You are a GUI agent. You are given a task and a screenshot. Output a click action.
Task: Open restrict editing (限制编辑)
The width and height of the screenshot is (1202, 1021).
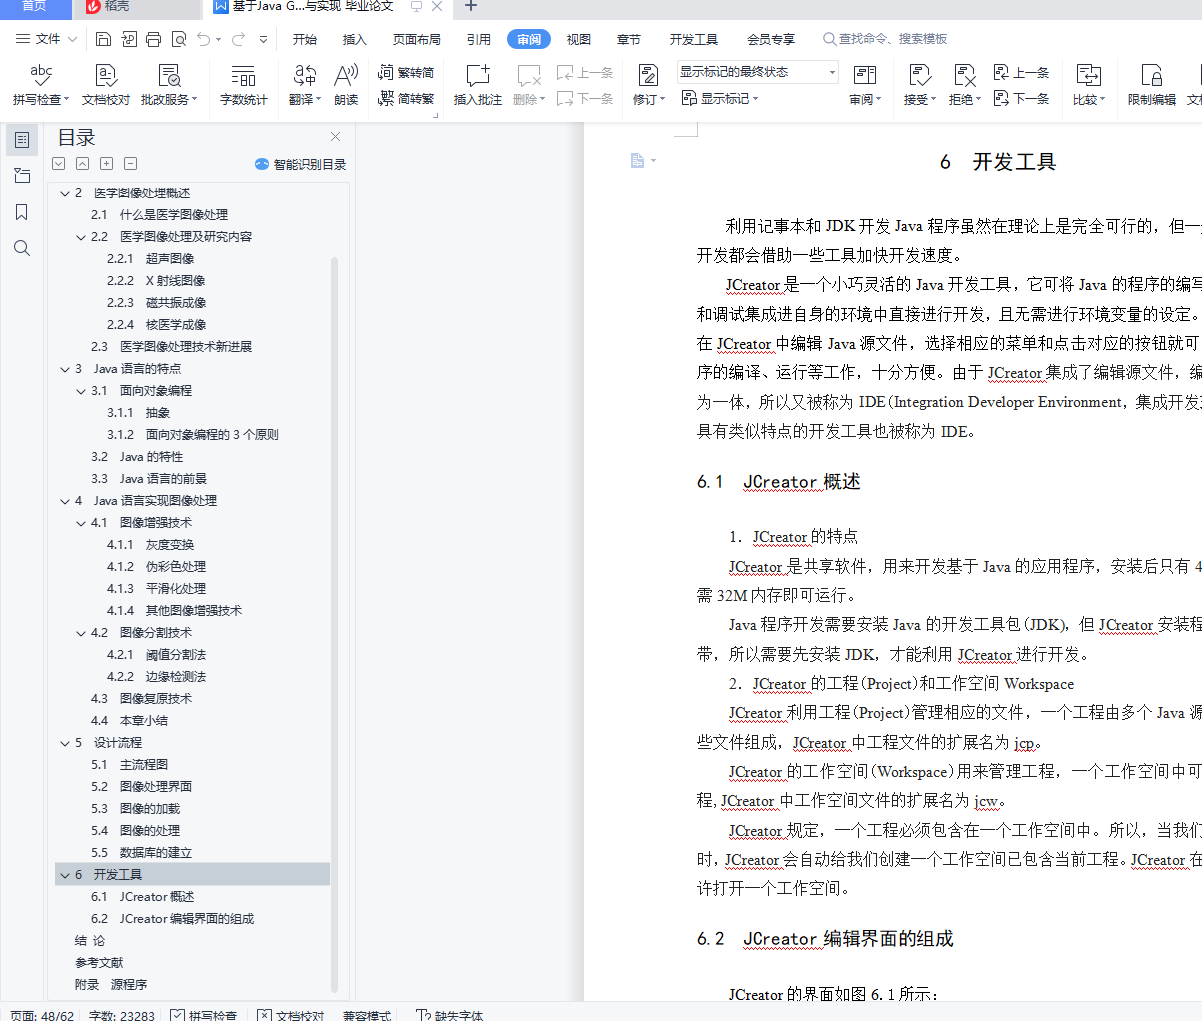coord(1151,85)
